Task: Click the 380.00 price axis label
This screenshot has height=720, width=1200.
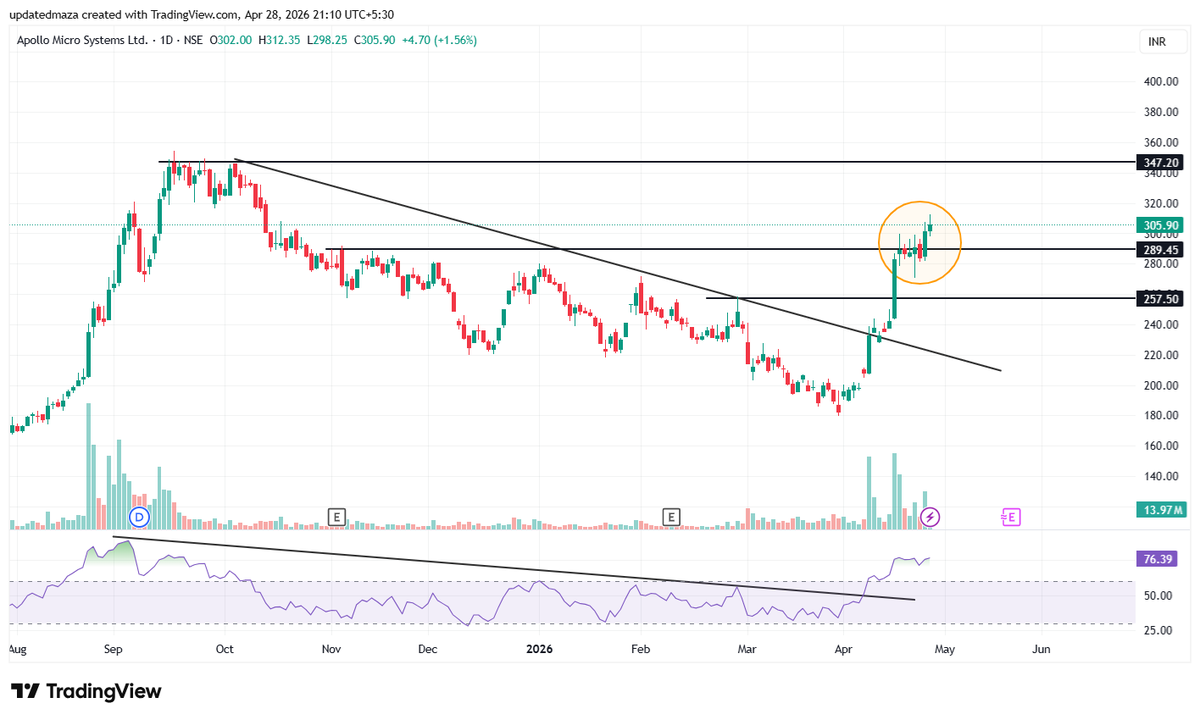Action: (x=1160, y=112)
